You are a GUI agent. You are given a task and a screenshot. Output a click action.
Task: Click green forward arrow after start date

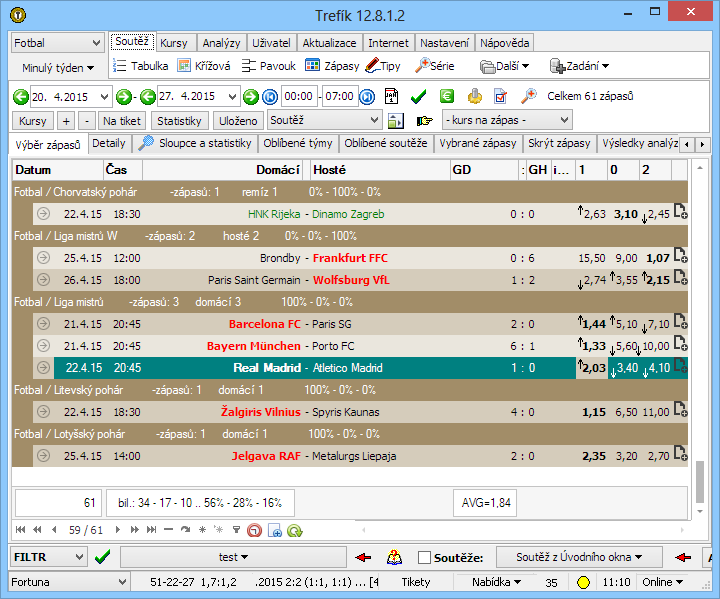[x=123, y=97]
